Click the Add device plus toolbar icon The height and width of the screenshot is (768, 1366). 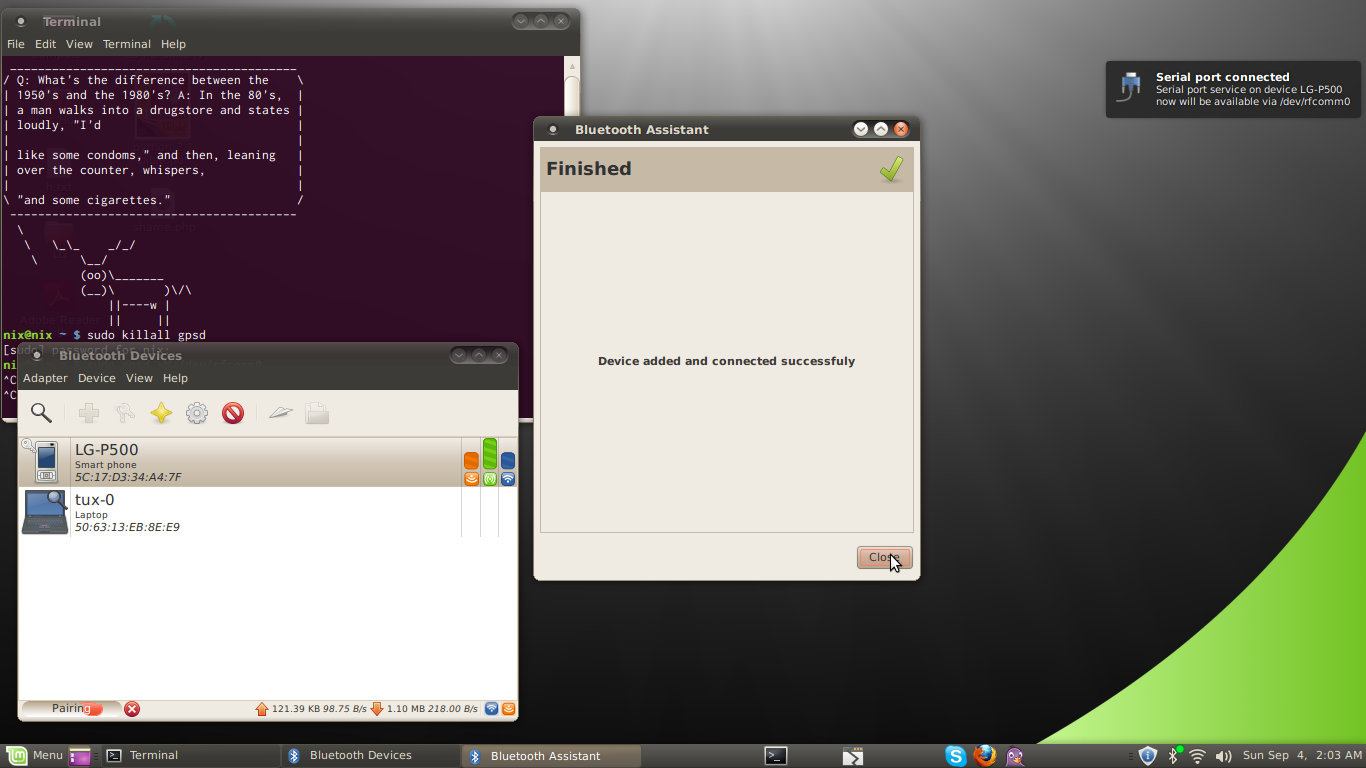[89, 413]
